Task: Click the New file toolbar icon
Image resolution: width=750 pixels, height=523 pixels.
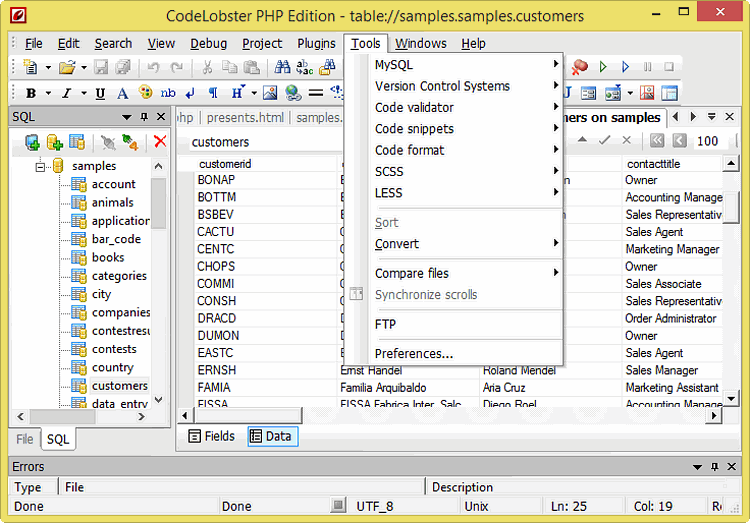Action: pyautogui.click(x=30, y=67)
